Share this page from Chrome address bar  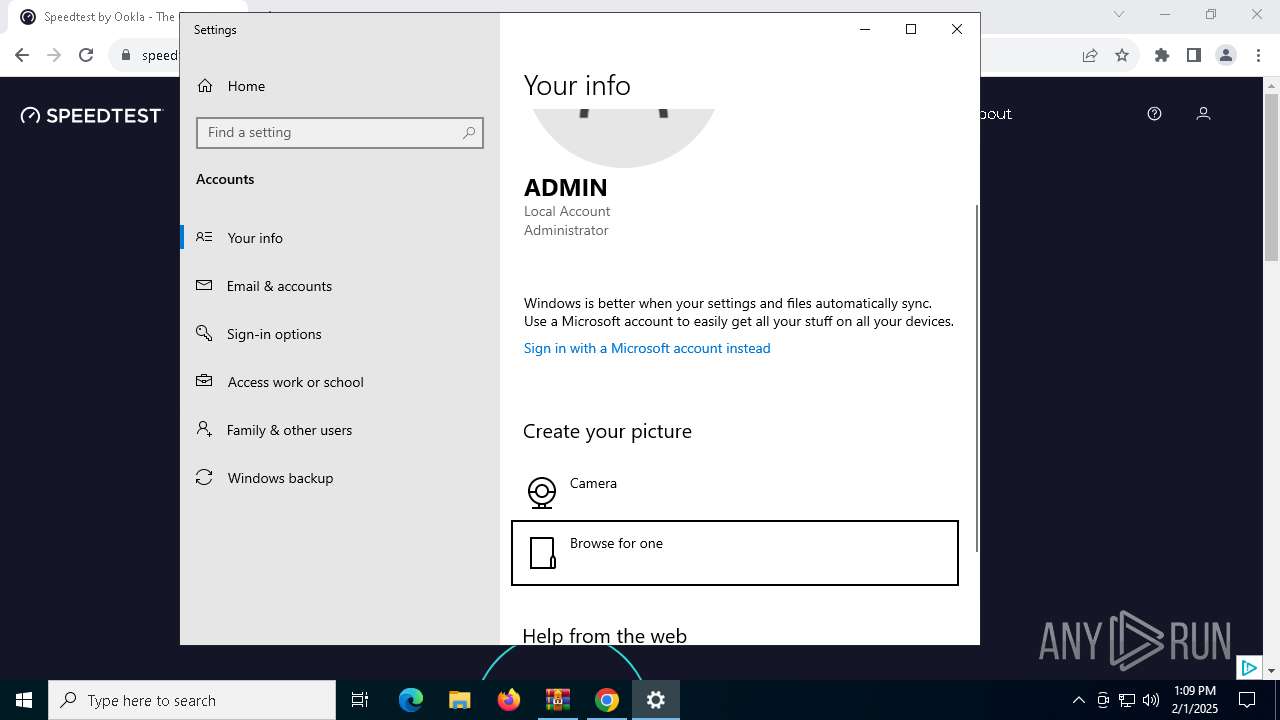1090,56
